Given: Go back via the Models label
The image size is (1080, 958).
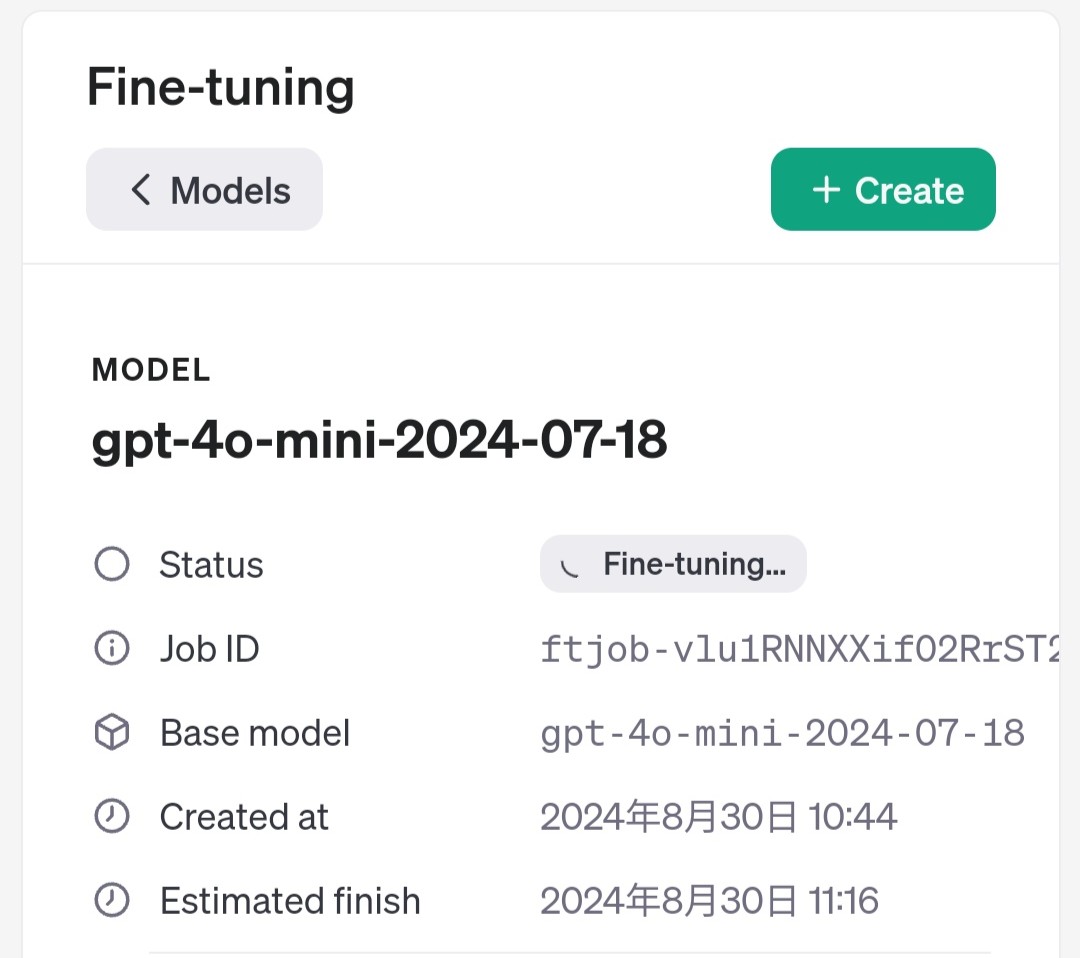Looking at the screenshot, I should pos(230,190).
